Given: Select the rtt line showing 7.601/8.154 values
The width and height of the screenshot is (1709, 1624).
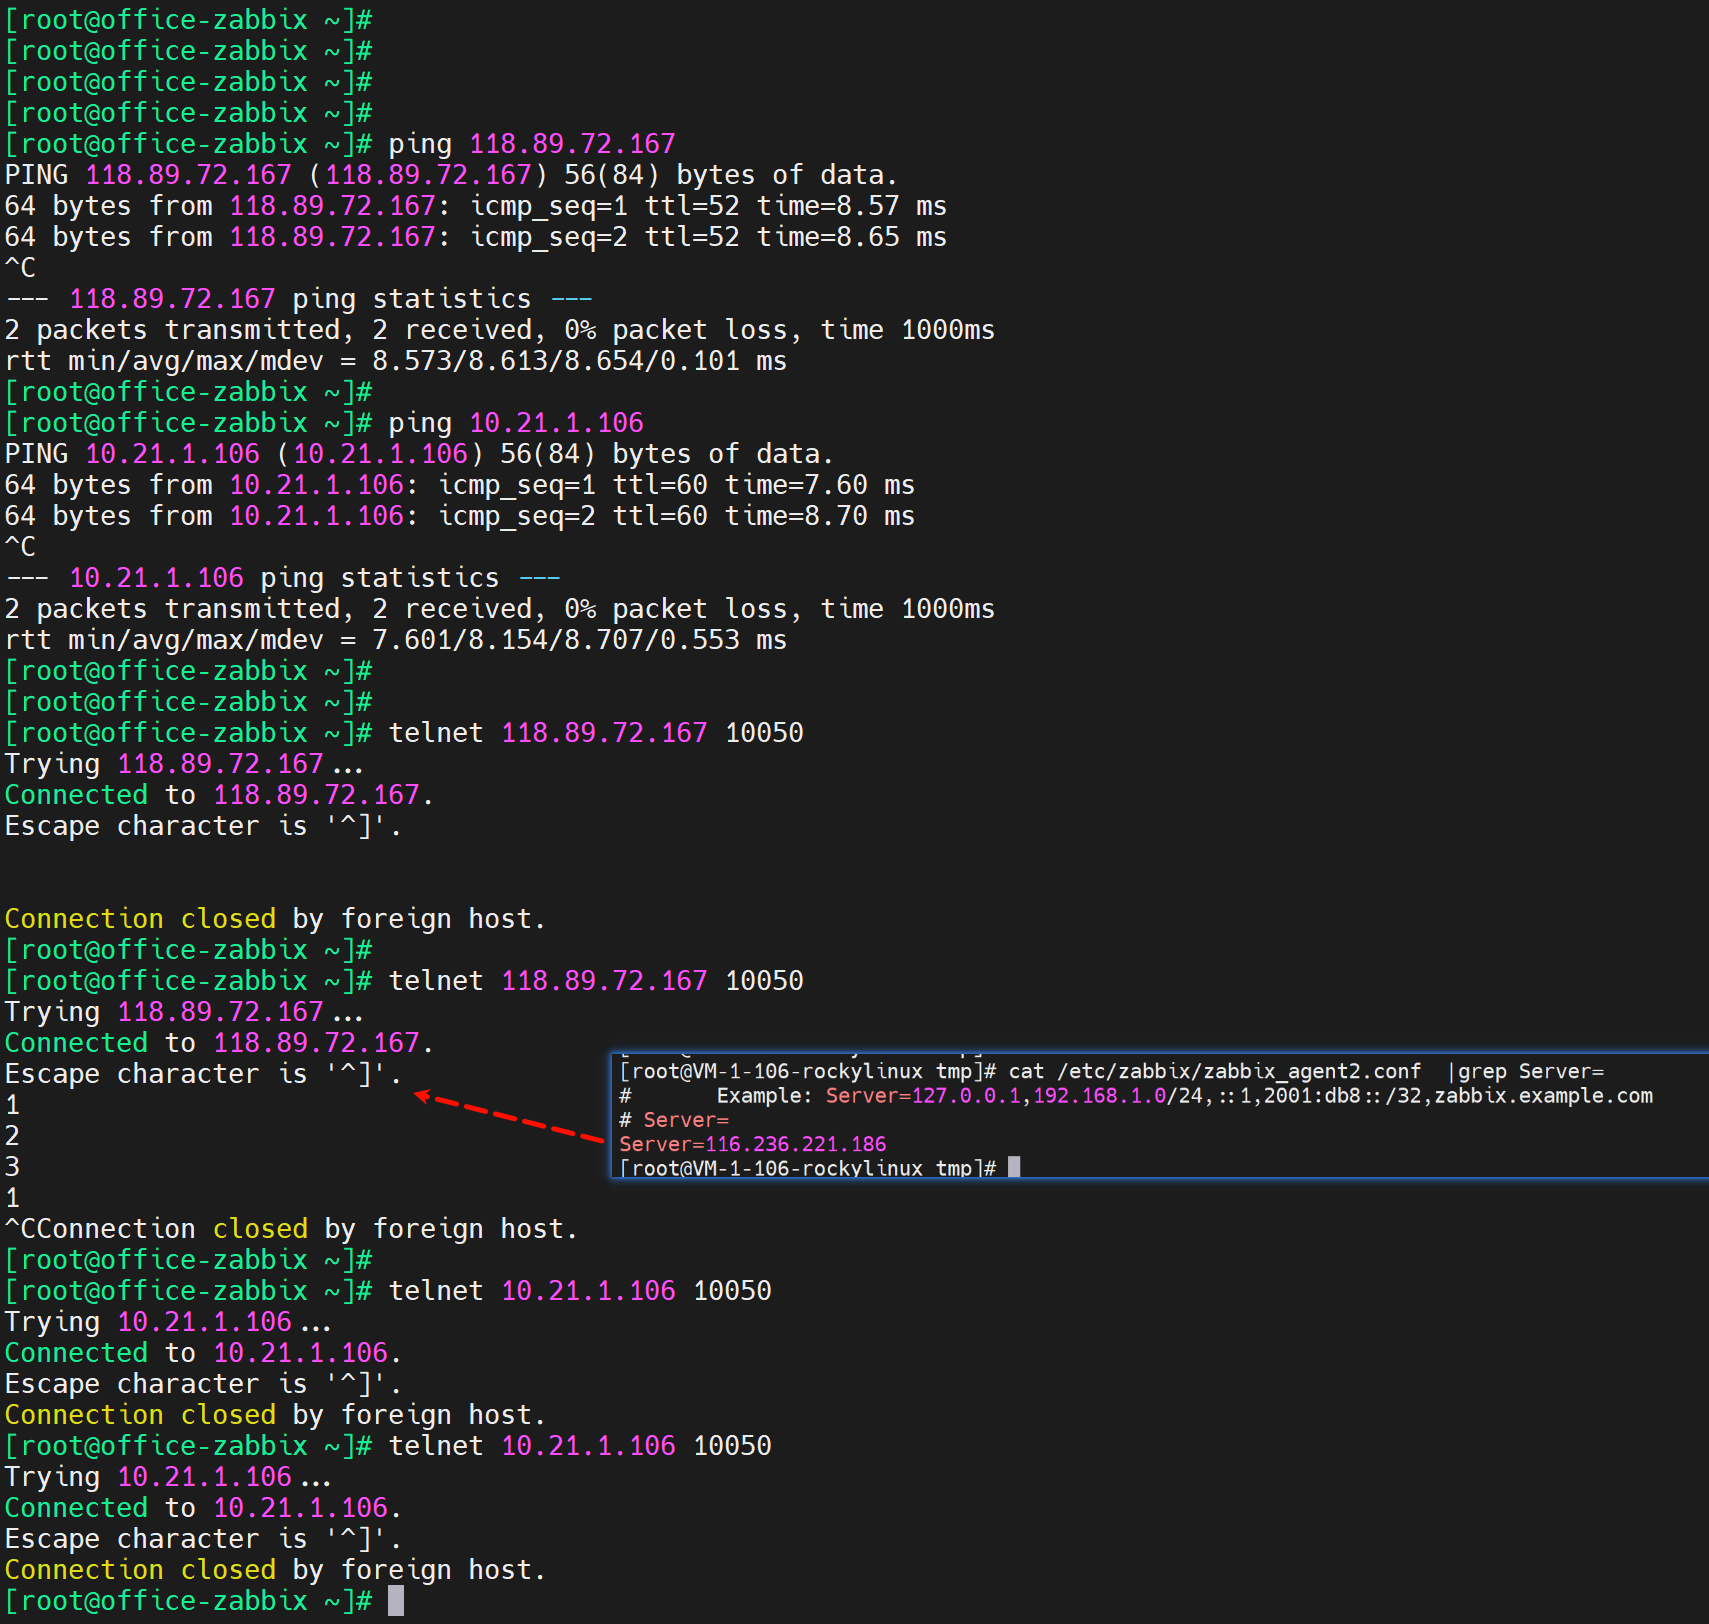Looking at the screenshot, I should (x=395, y=640).
